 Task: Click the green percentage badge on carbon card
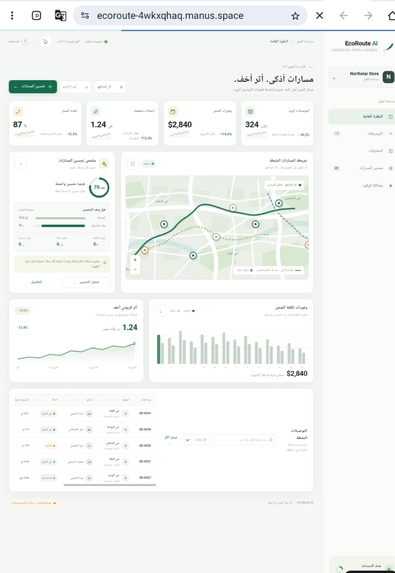click(x=23, y=311)
